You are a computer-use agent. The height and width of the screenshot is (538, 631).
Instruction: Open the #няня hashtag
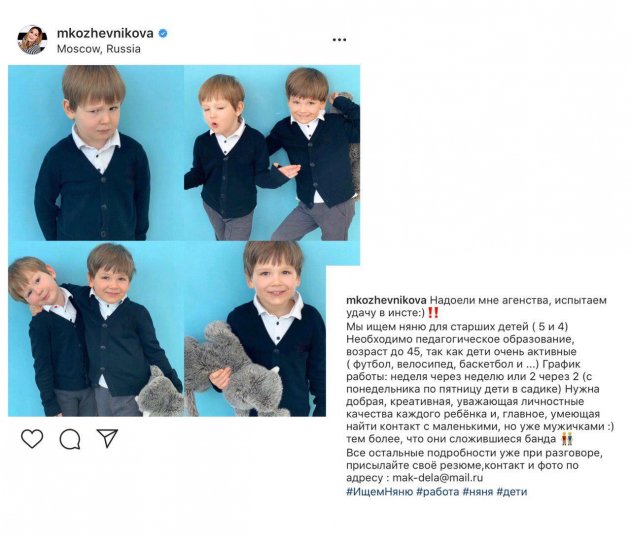click(x=478, y=492)
